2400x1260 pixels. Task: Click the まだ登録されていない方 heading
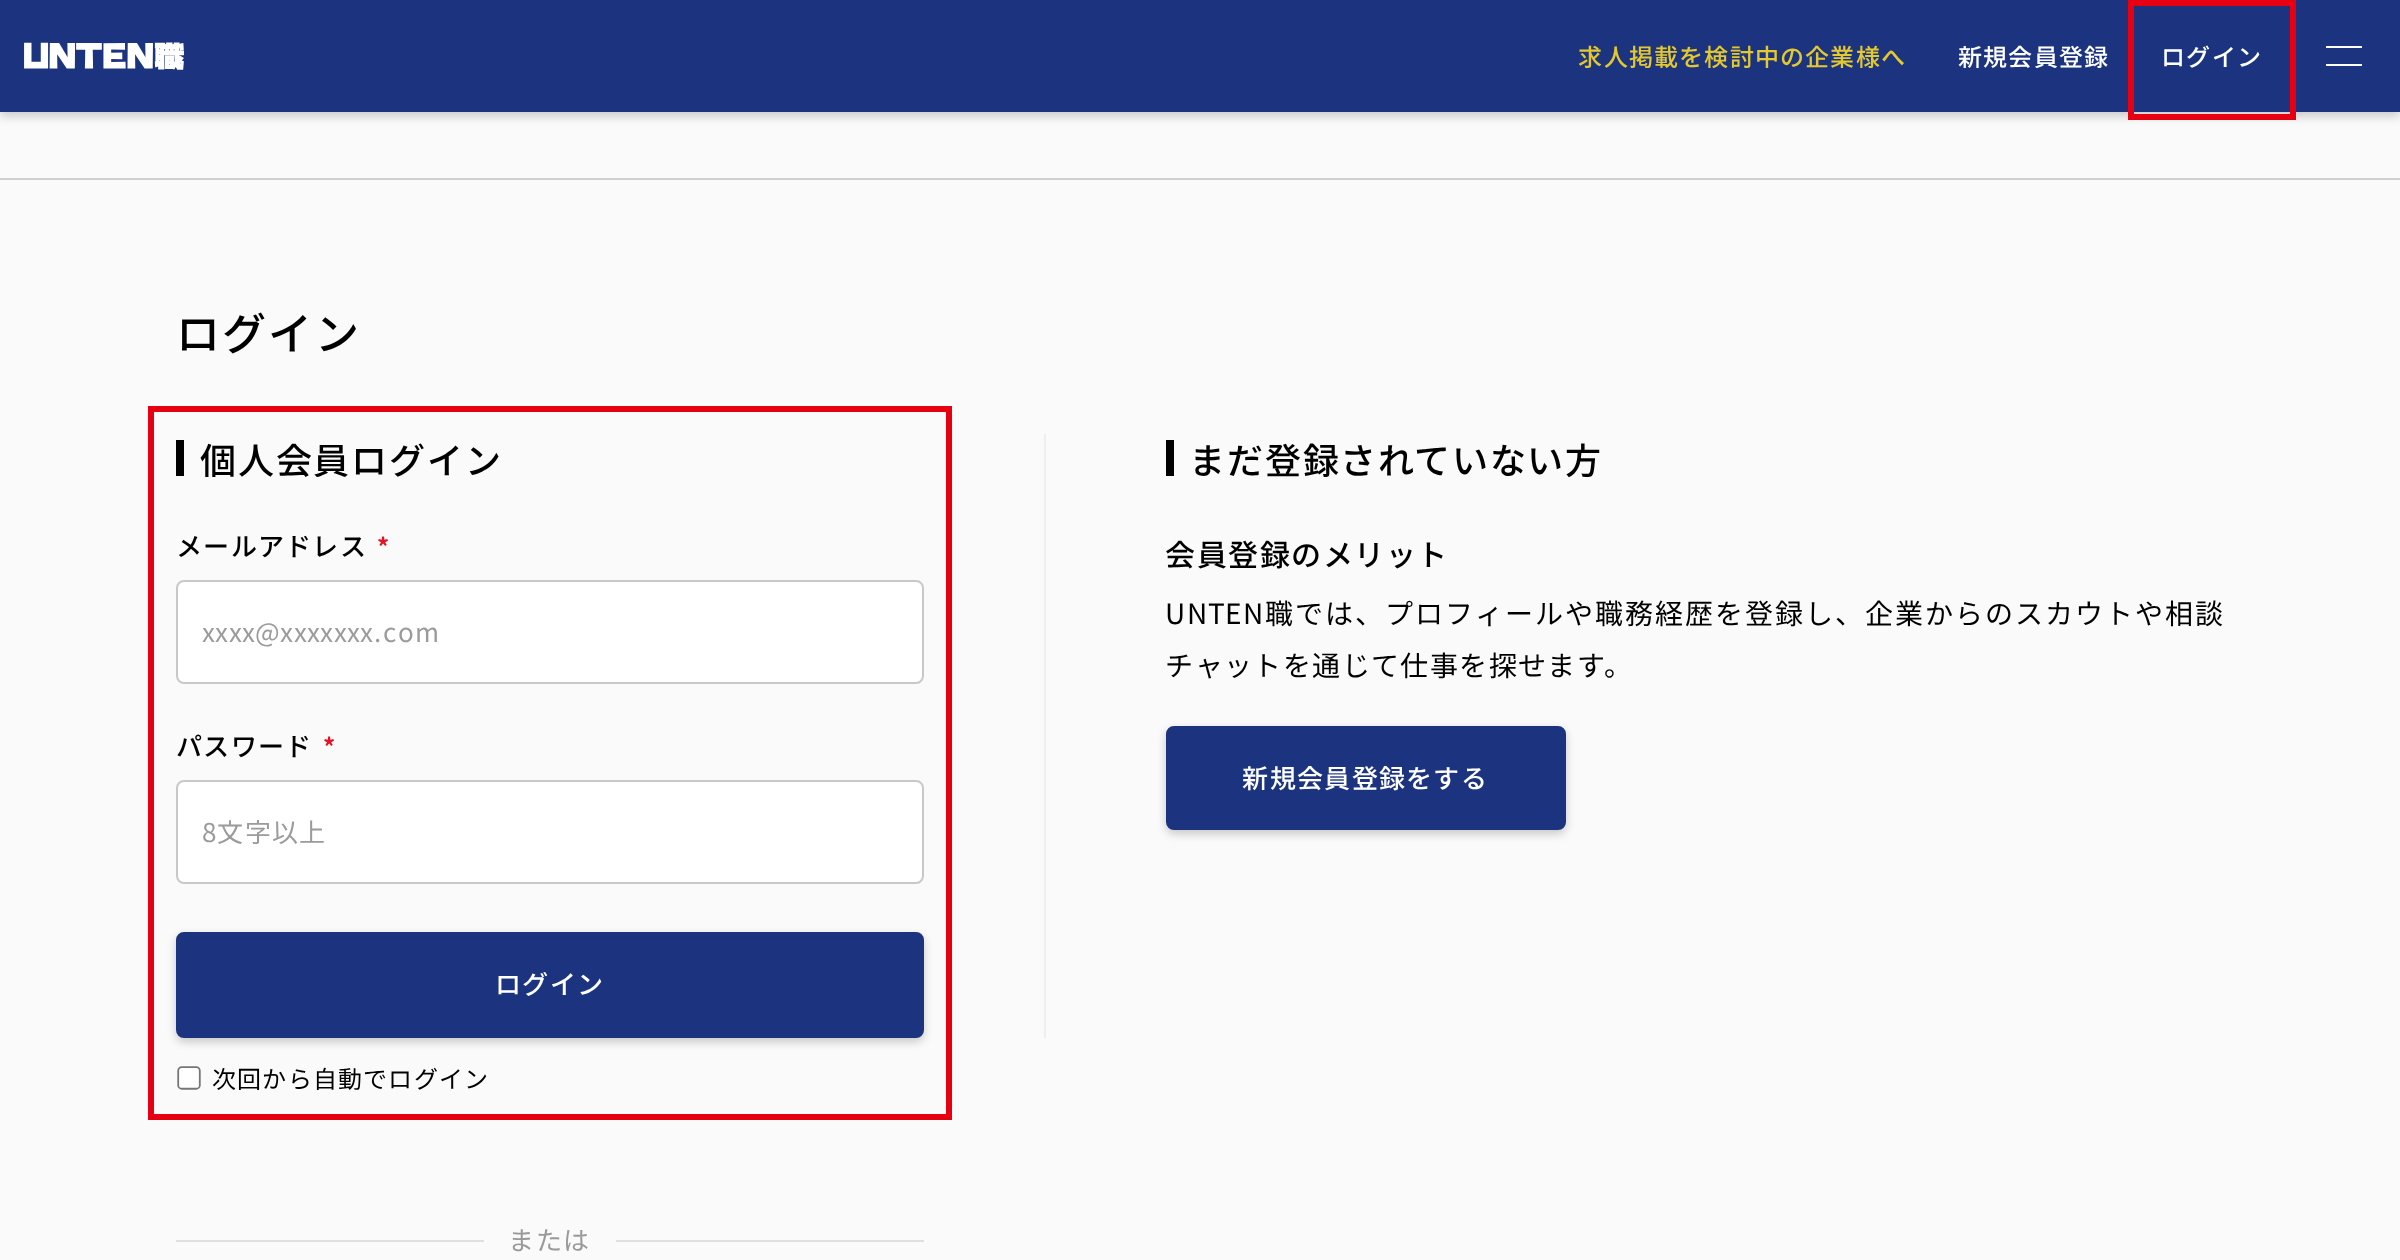[1396, 460]
